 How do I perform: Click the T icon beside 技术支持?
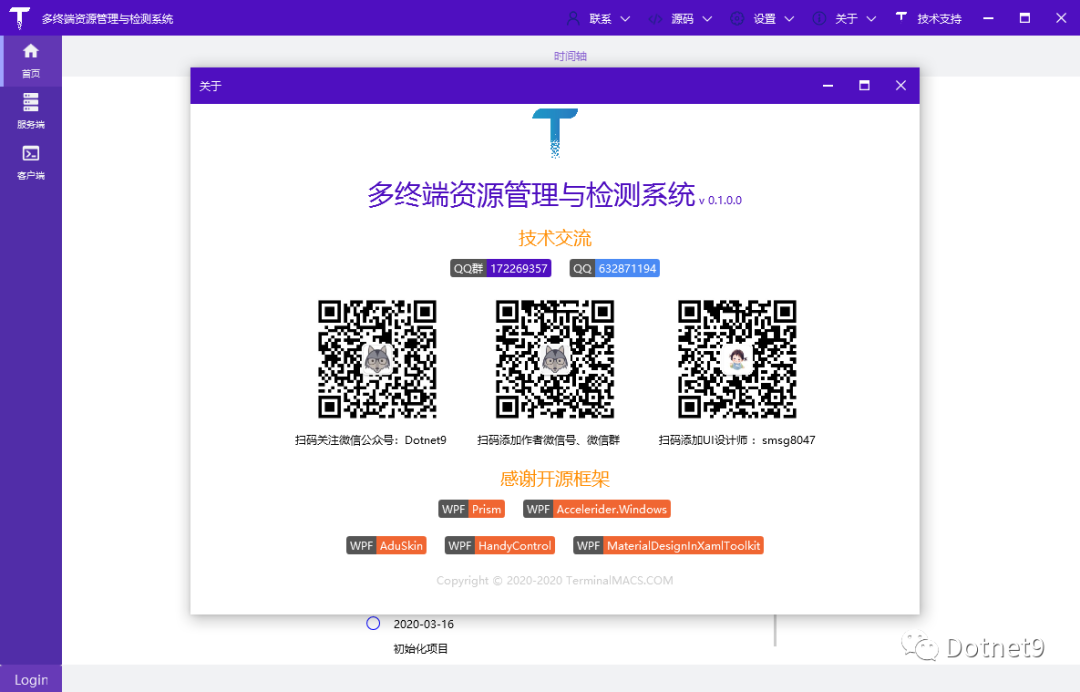coord(901,17)
